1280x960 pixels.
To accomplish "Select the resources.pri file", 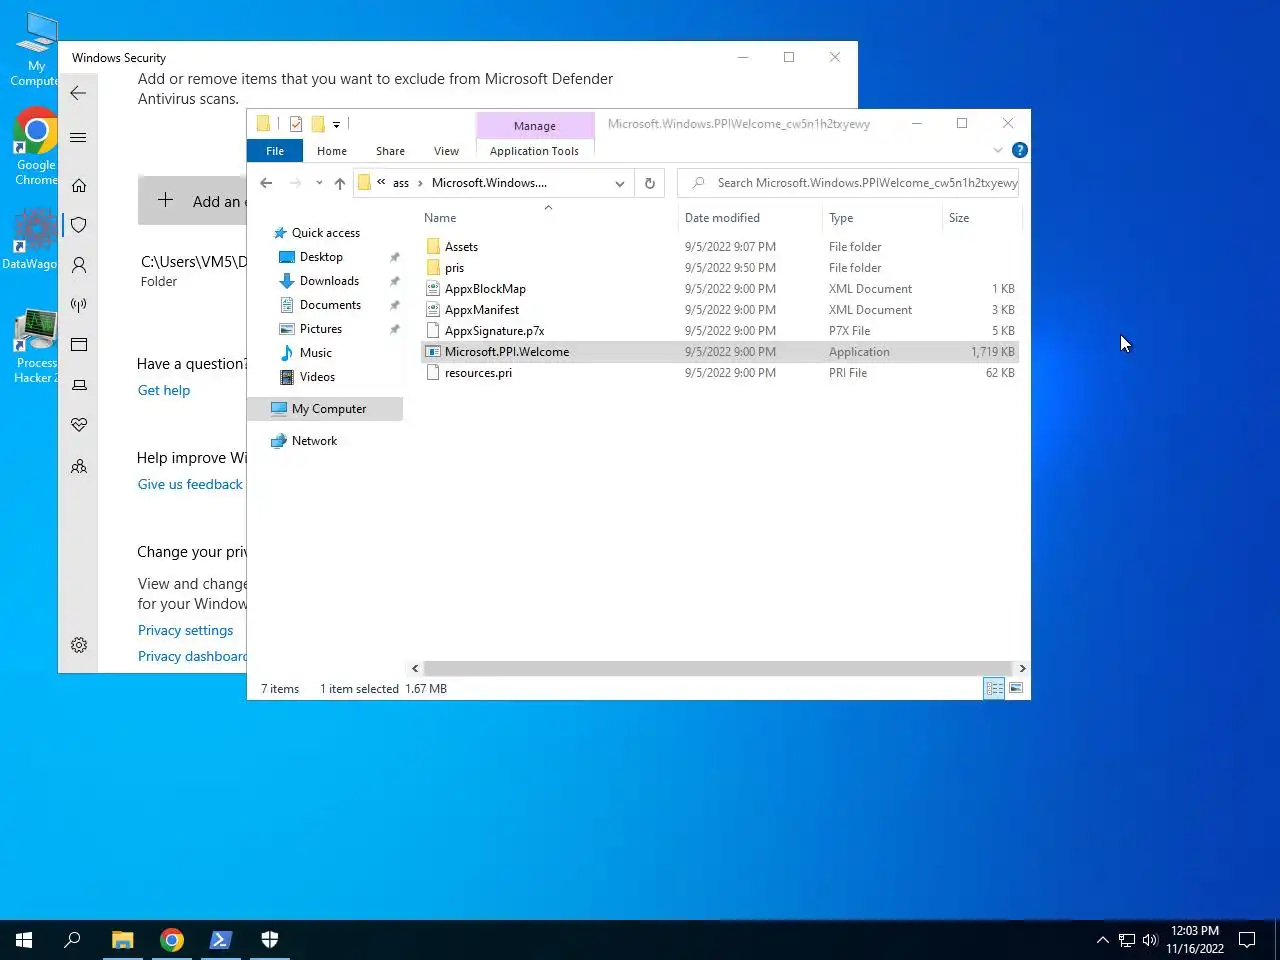I will (478, 373).
